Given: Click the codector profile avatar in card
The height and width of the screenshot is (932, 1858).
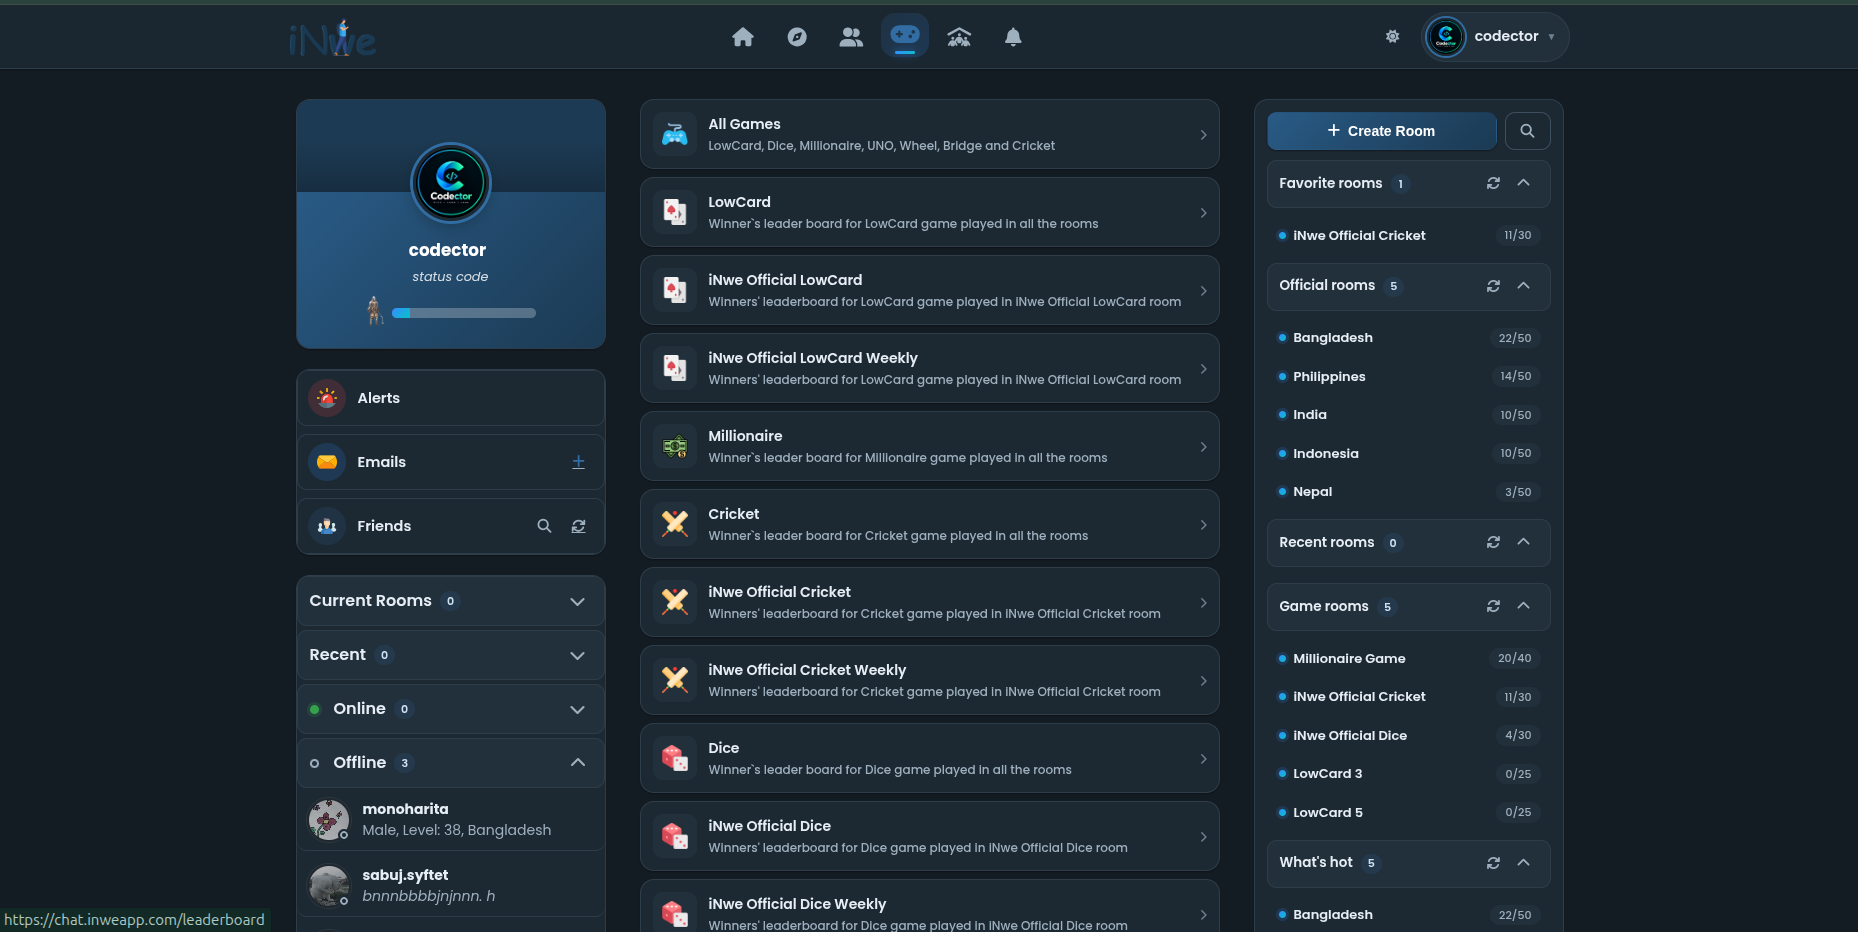Looking at the screenshot, I should coord(451,183).
